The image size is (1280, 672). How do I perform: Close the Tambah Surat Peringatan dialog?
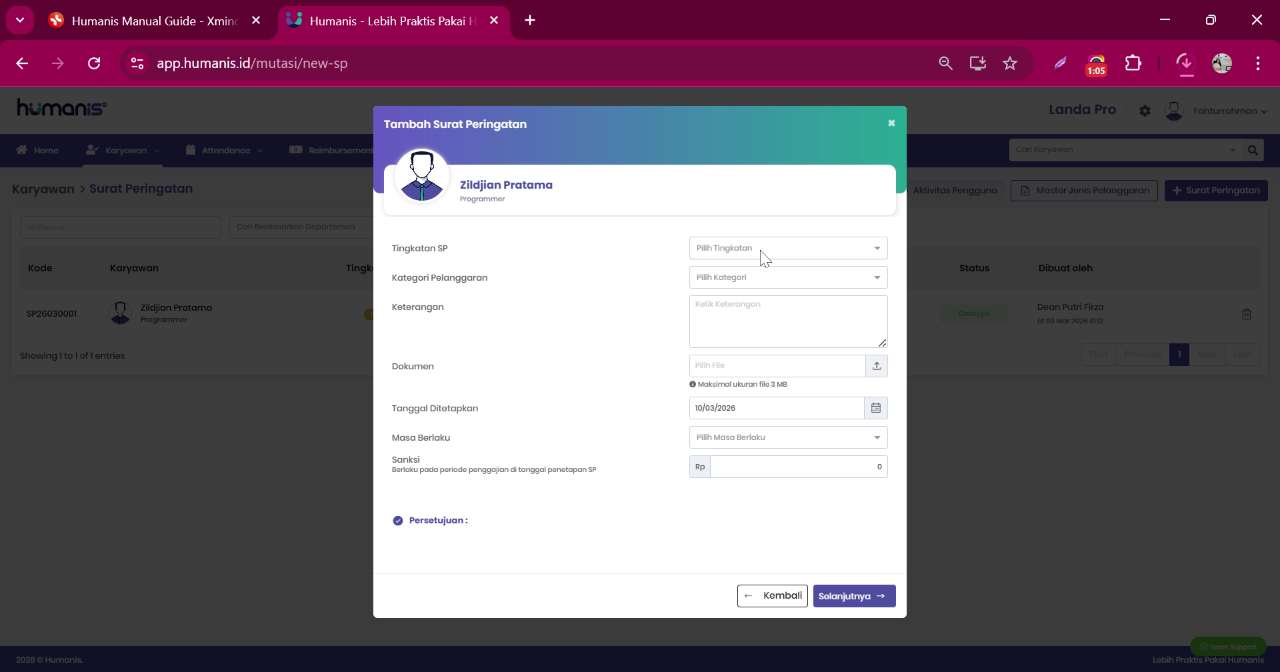pos(891,123)
